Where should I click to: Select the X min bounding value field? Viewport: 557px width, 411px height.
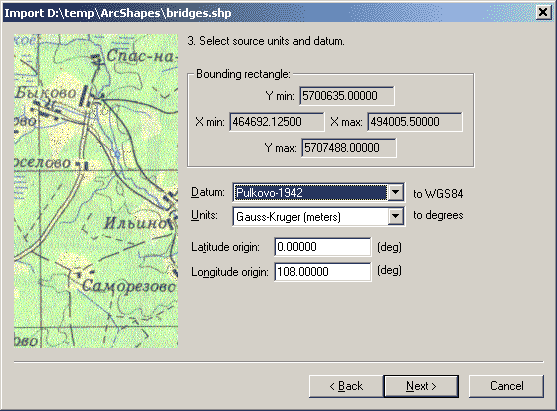(x=277, y=122)
